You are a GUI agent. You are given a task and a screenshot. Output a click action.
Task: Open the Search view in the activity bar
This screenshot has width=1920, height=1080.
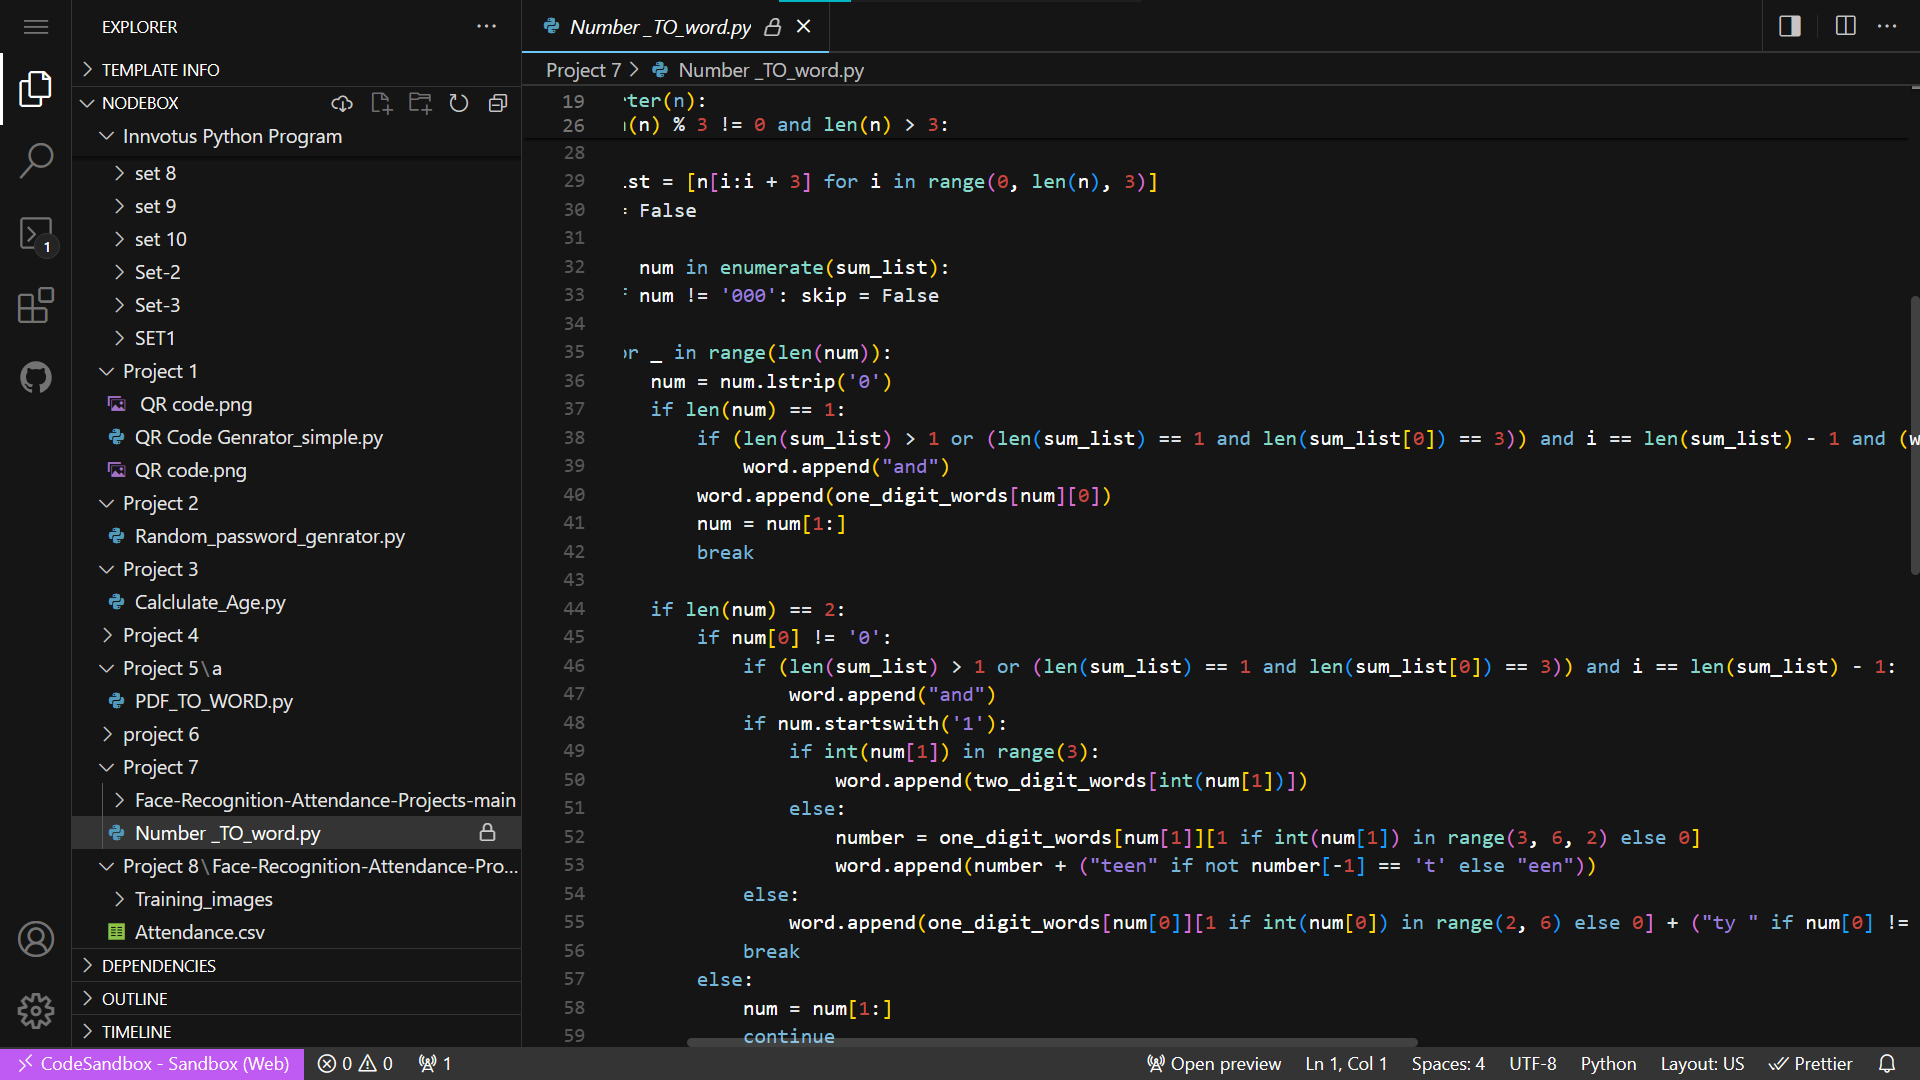[x=36, y=160]
